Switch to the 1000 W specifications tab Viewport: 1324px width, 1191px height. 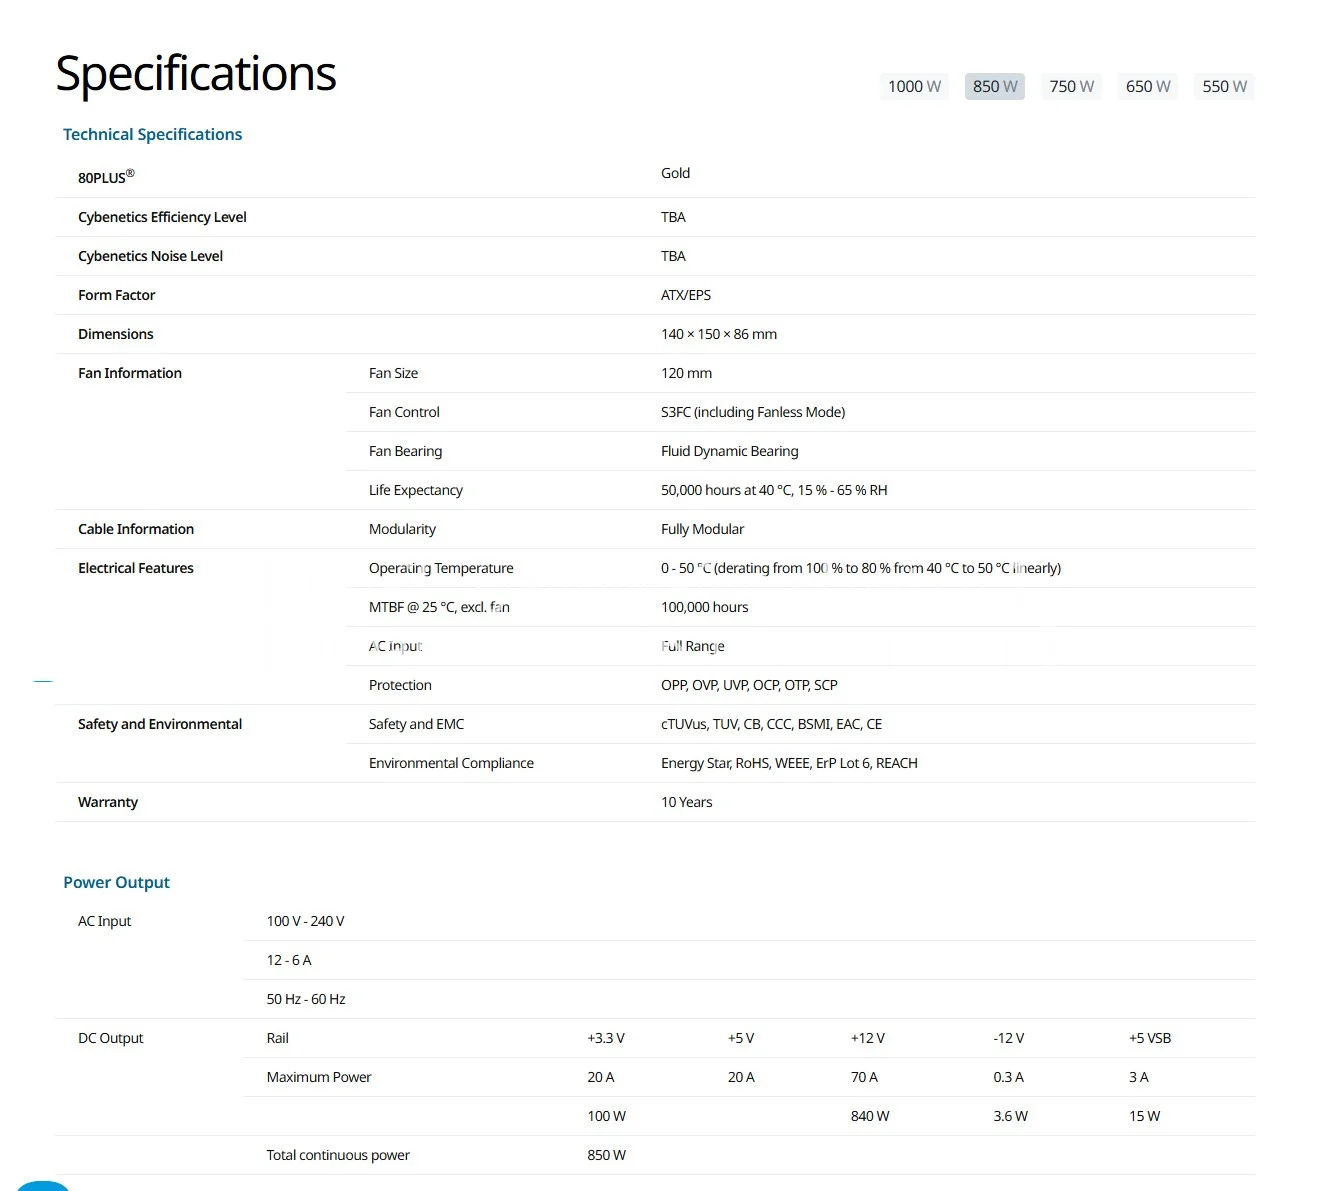click(x=914, y=87)
